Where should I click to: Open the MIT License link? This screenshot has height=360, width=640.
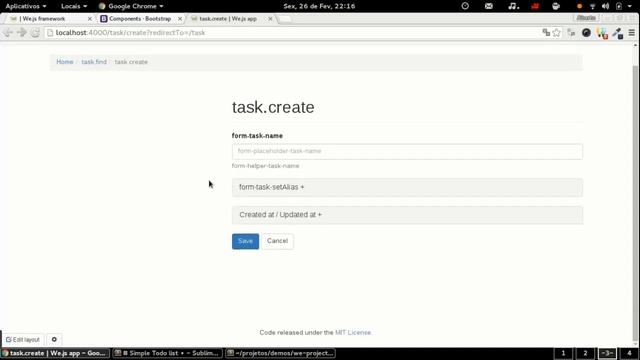pyautogui.click(x=353, y=333)
